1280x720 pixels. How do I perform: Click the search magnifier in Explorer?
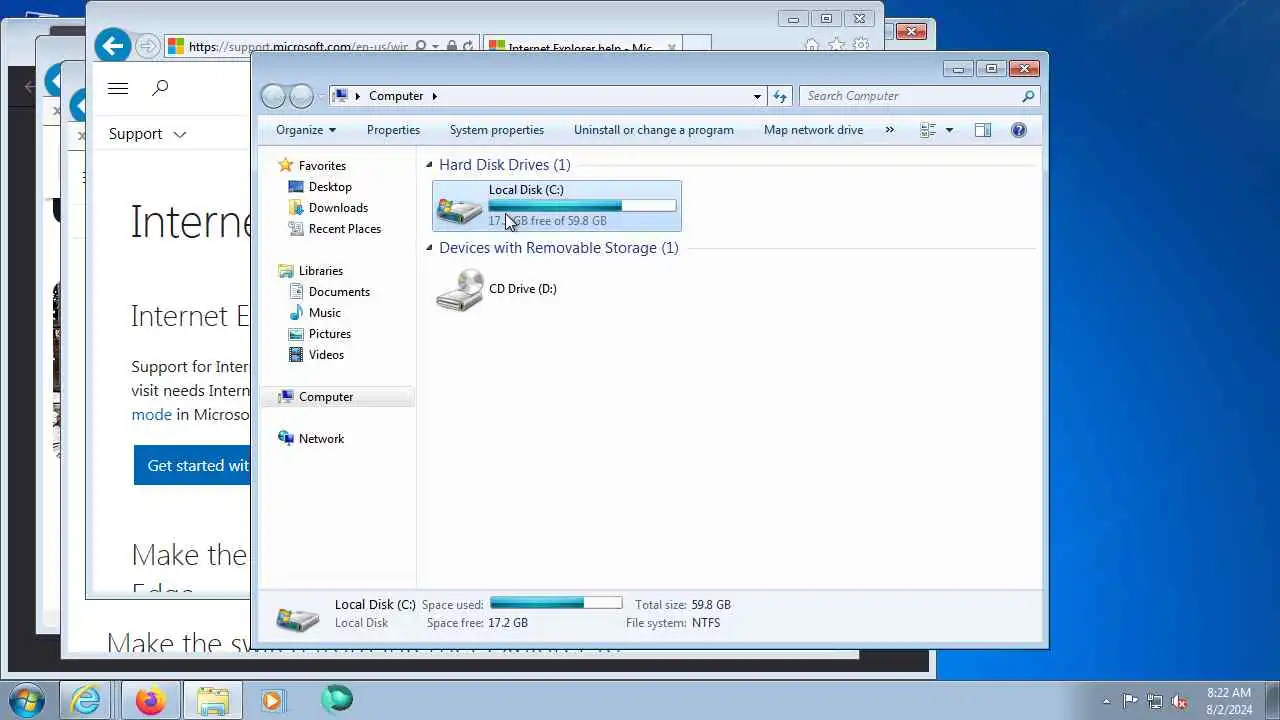pos(1028,96)
